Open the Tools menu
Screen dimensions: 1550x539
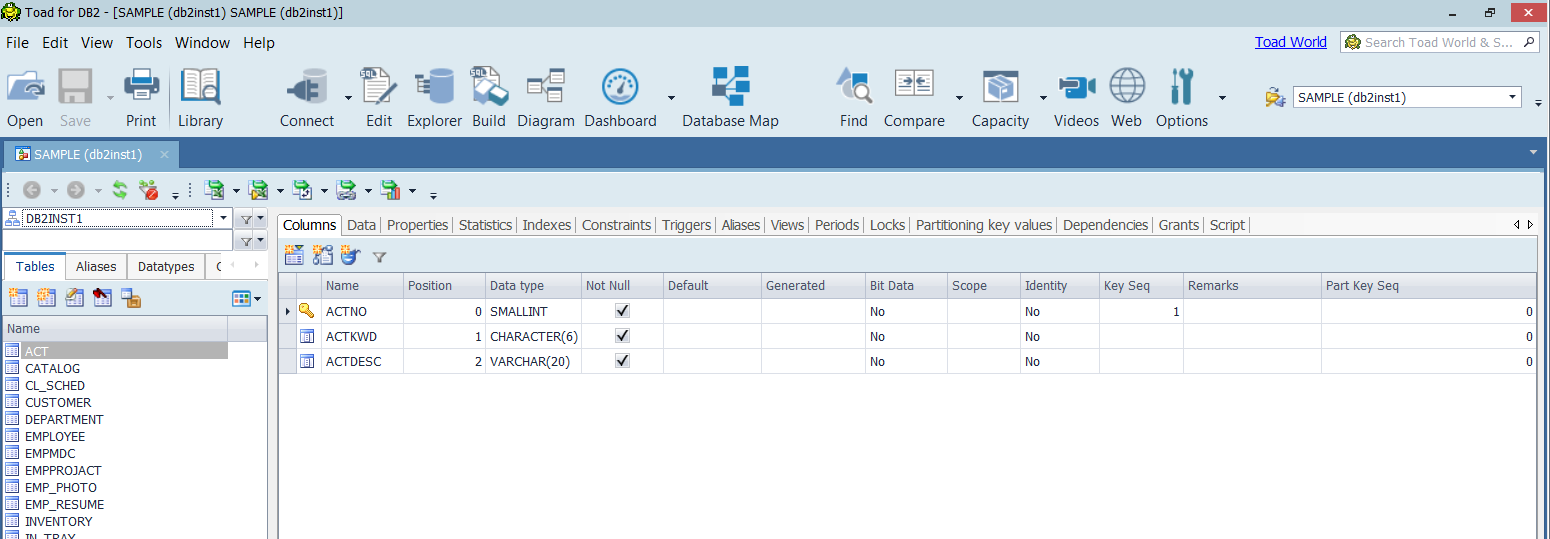point(144,43)
